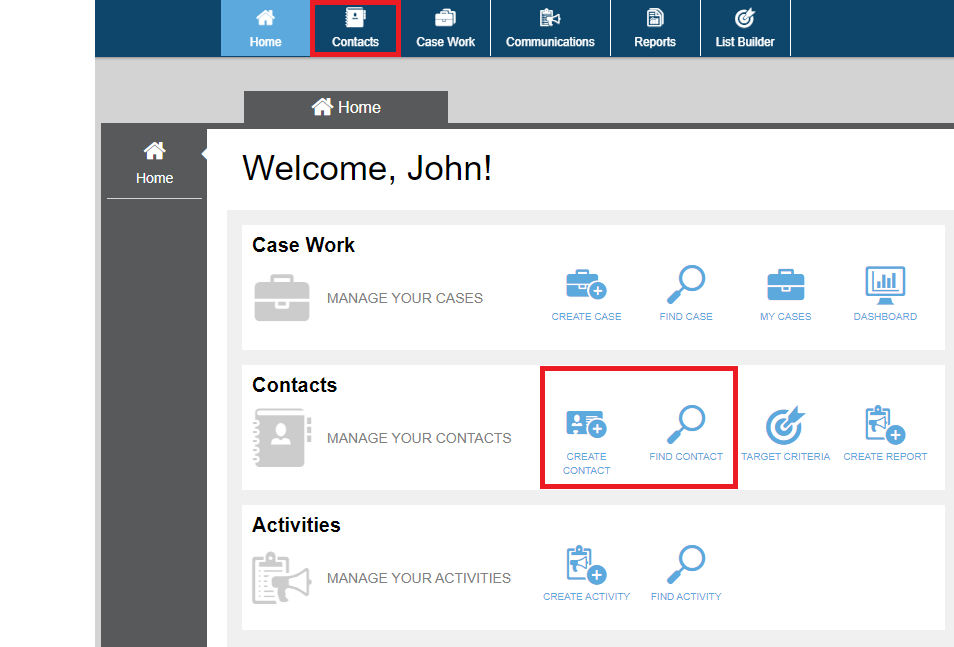Image resolution: width=954 pixels, height=647 pixels.
Task: Open Reports in the top navigation bar
Action: 655,28
